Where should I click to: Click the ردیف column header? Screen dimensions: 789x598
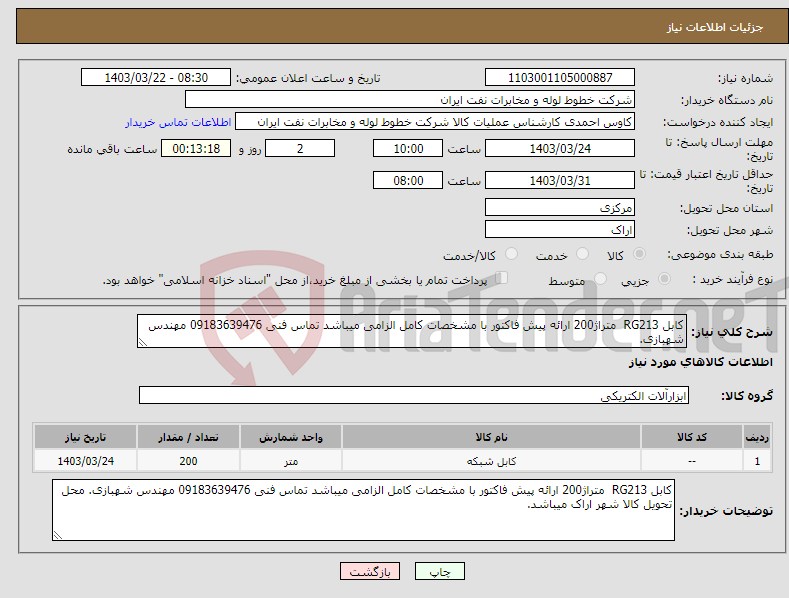tap(757, 437)
